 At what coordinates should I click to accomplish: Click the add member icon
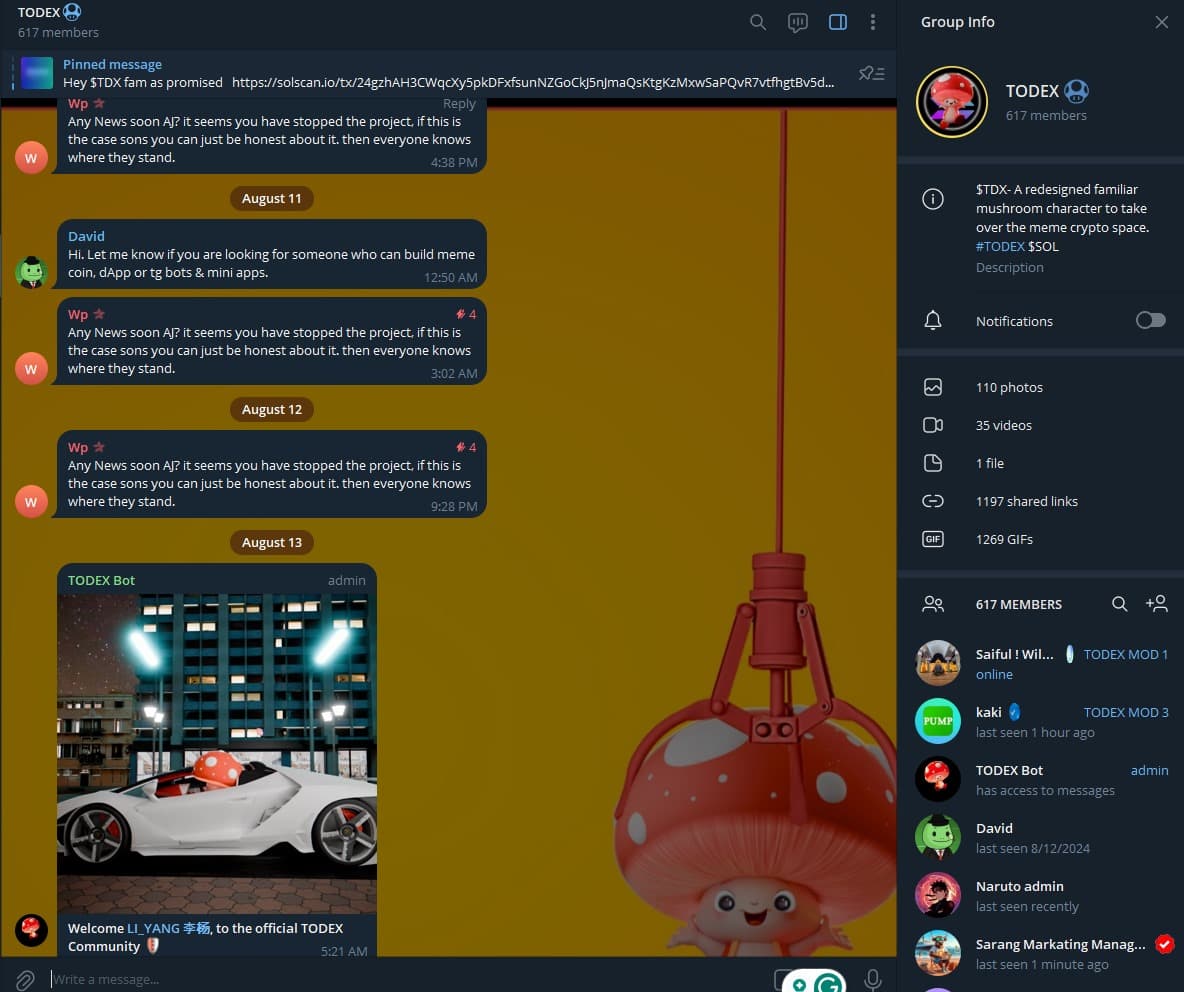click(1156, 604)
